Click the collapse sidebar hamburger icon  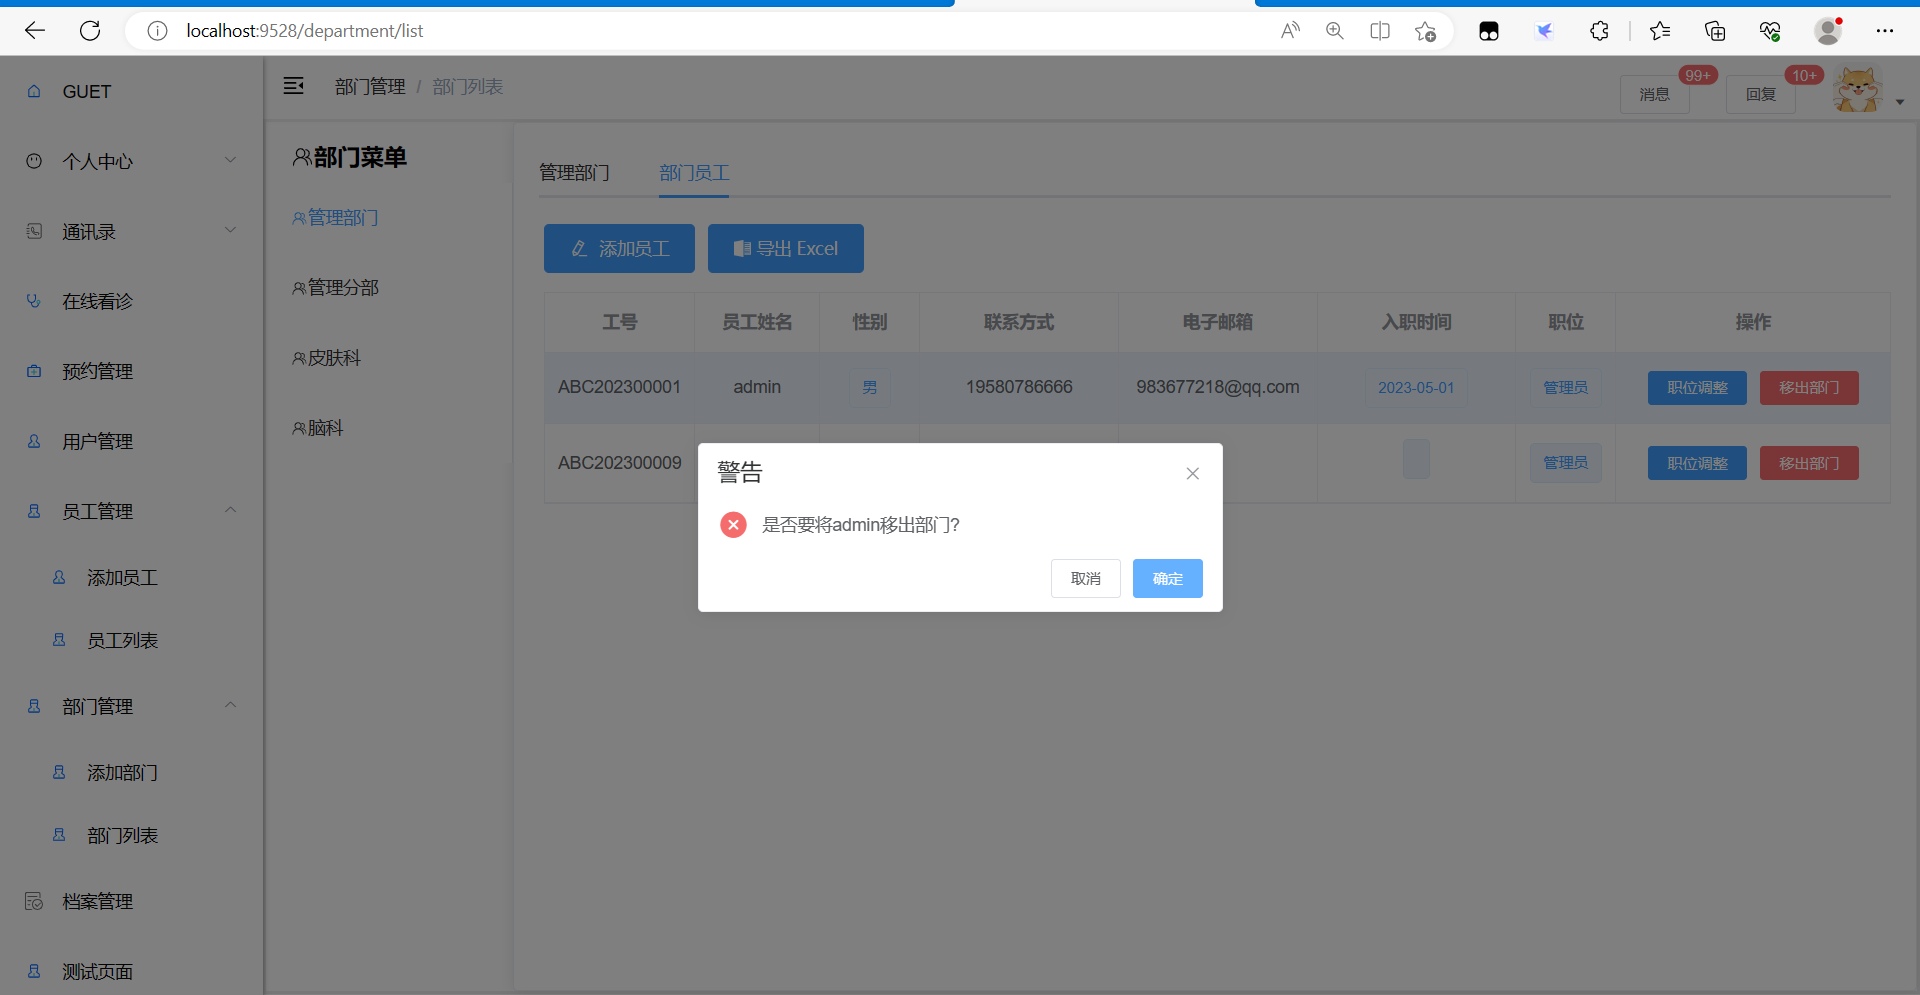(x=294, y=86)
